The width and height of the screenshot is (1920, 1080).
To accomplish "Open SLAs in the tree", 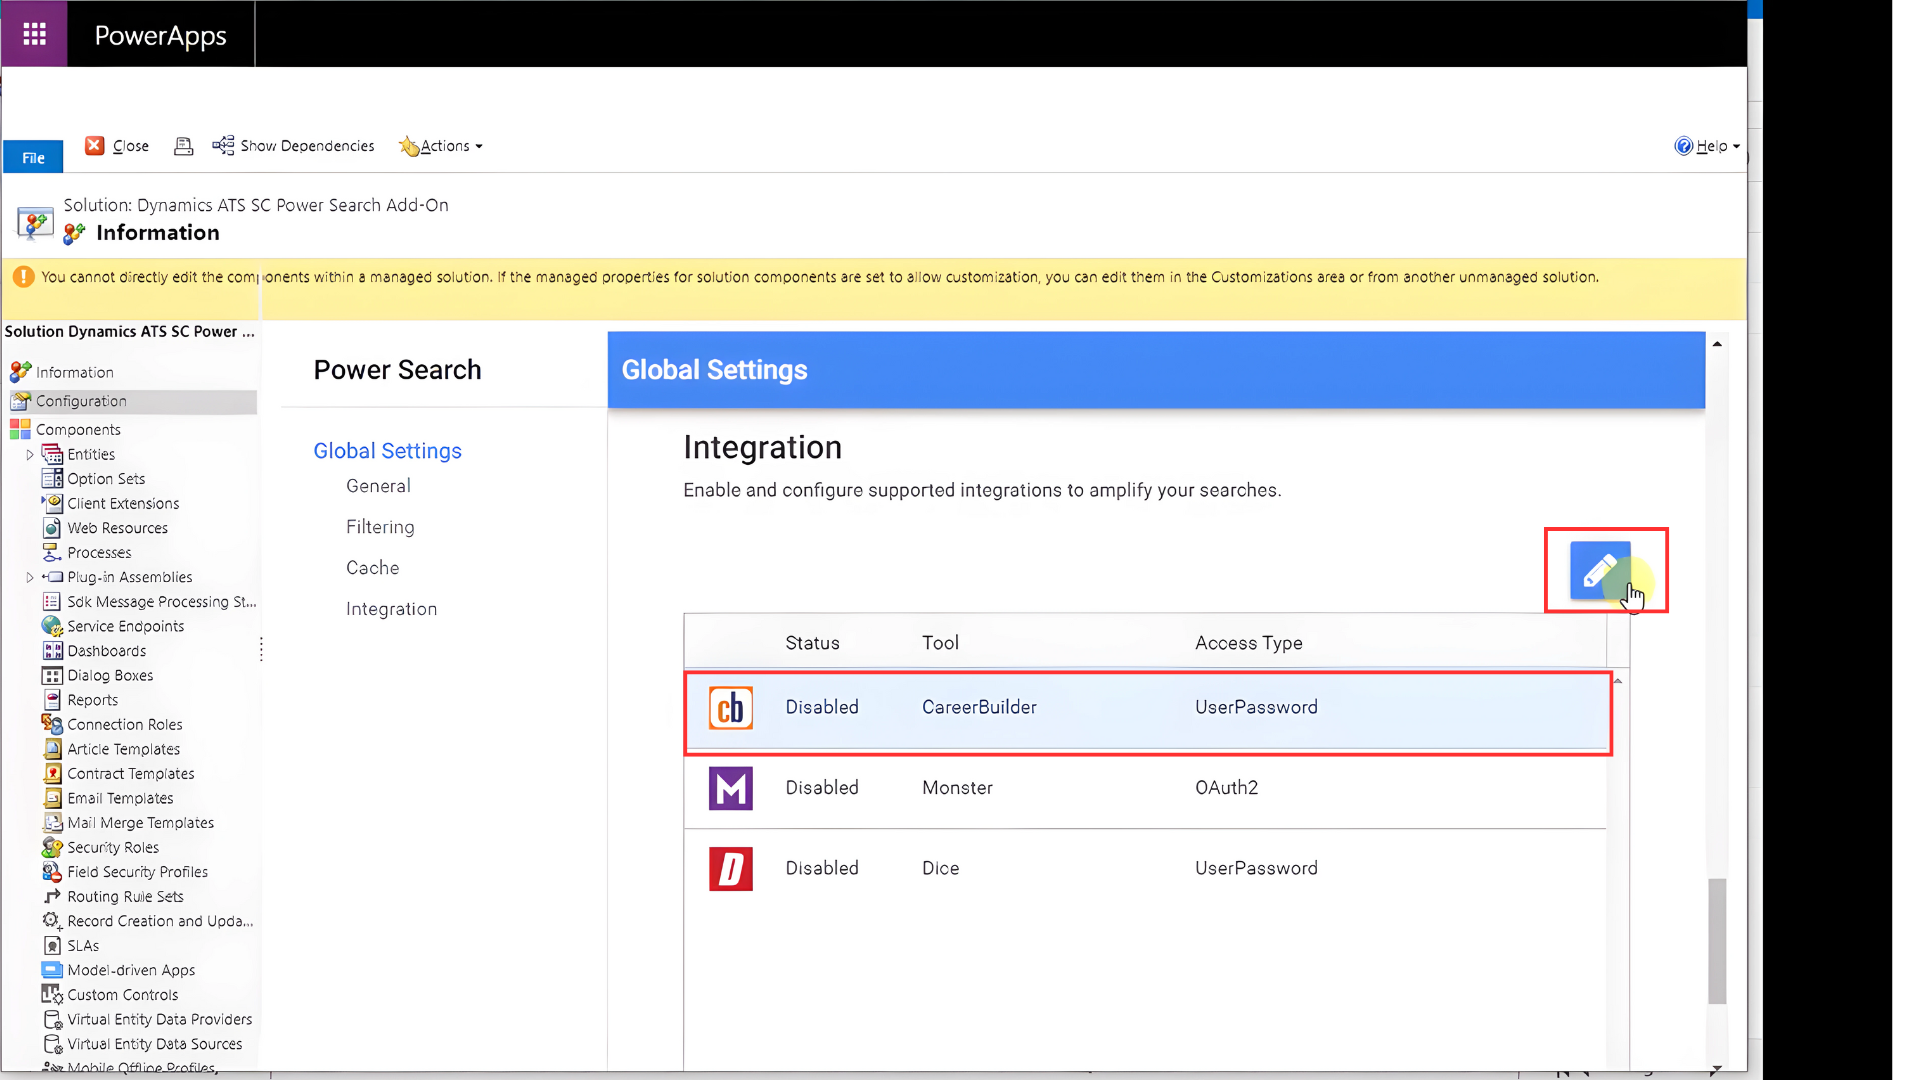I will [83, 946].
